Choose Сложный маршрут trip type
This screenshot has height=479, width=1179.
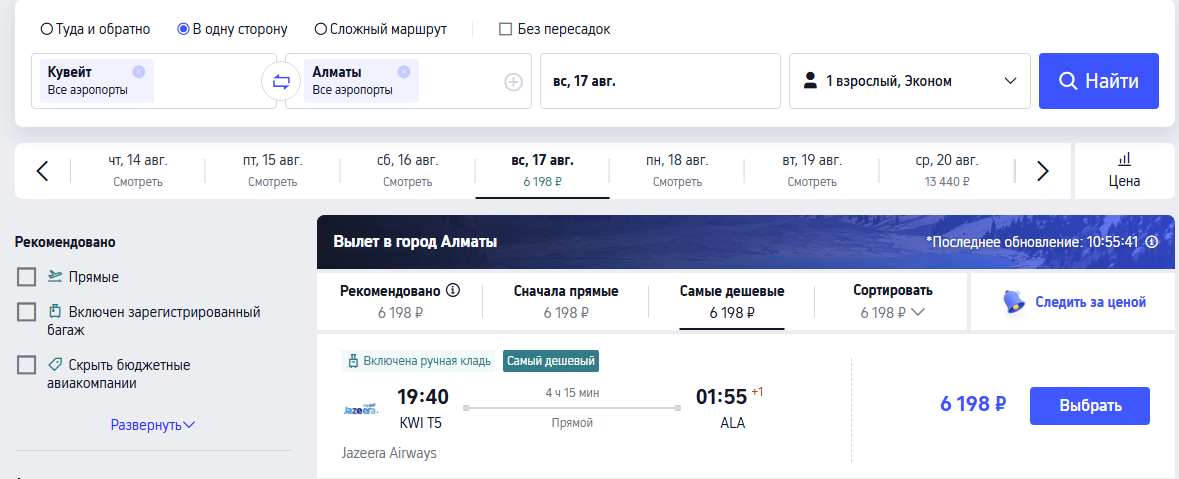click(x=320, y=29)
